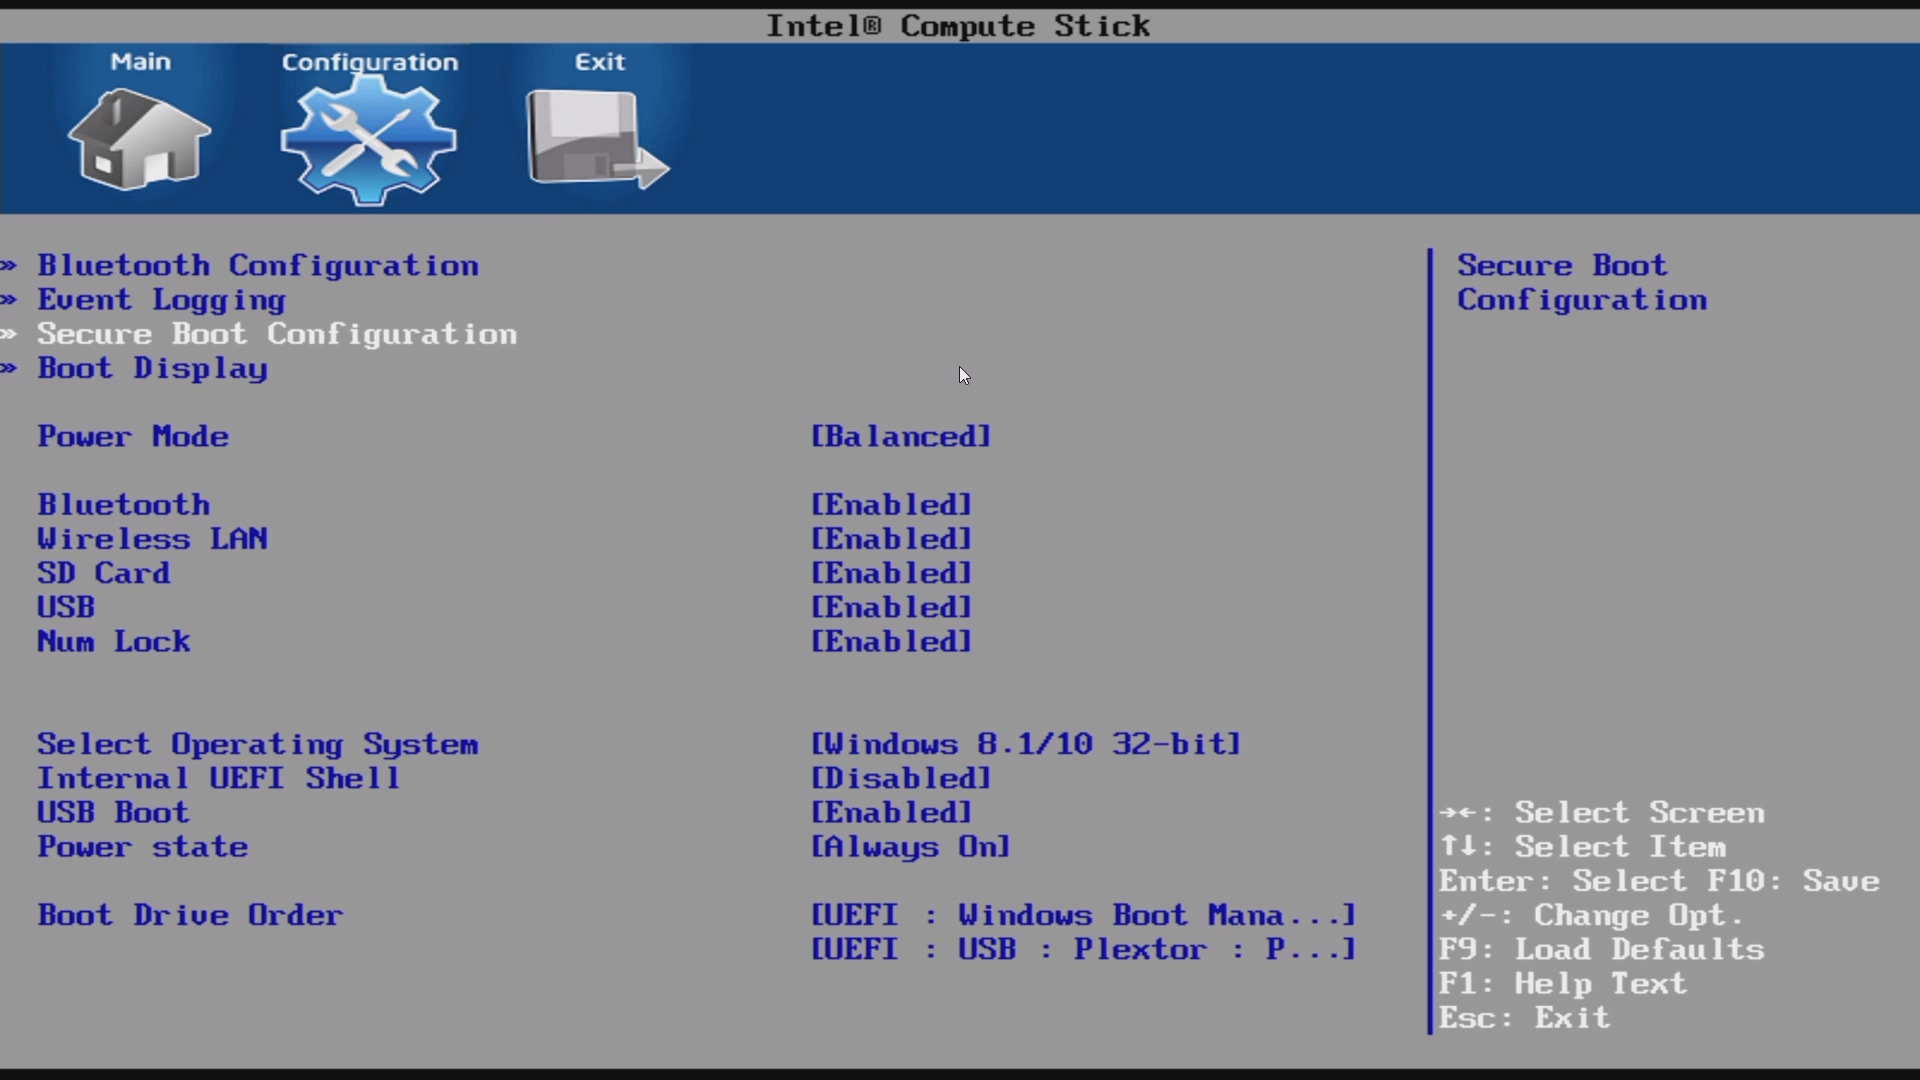Image resolution: width=1920 pixels, height=1080 pixels.
Task: Expand arrow beside Boot Display
Action: 9,369
